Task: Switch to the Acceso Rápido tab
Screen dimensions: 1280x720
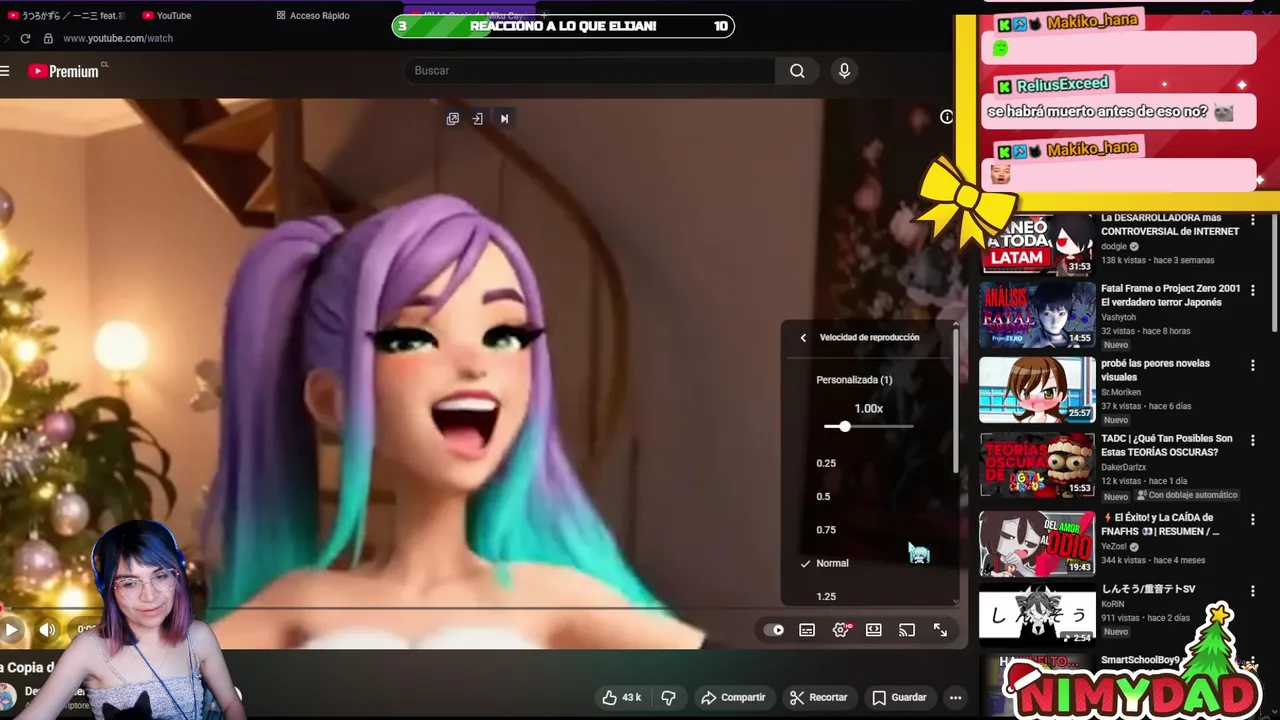Action: pos(312,15)
